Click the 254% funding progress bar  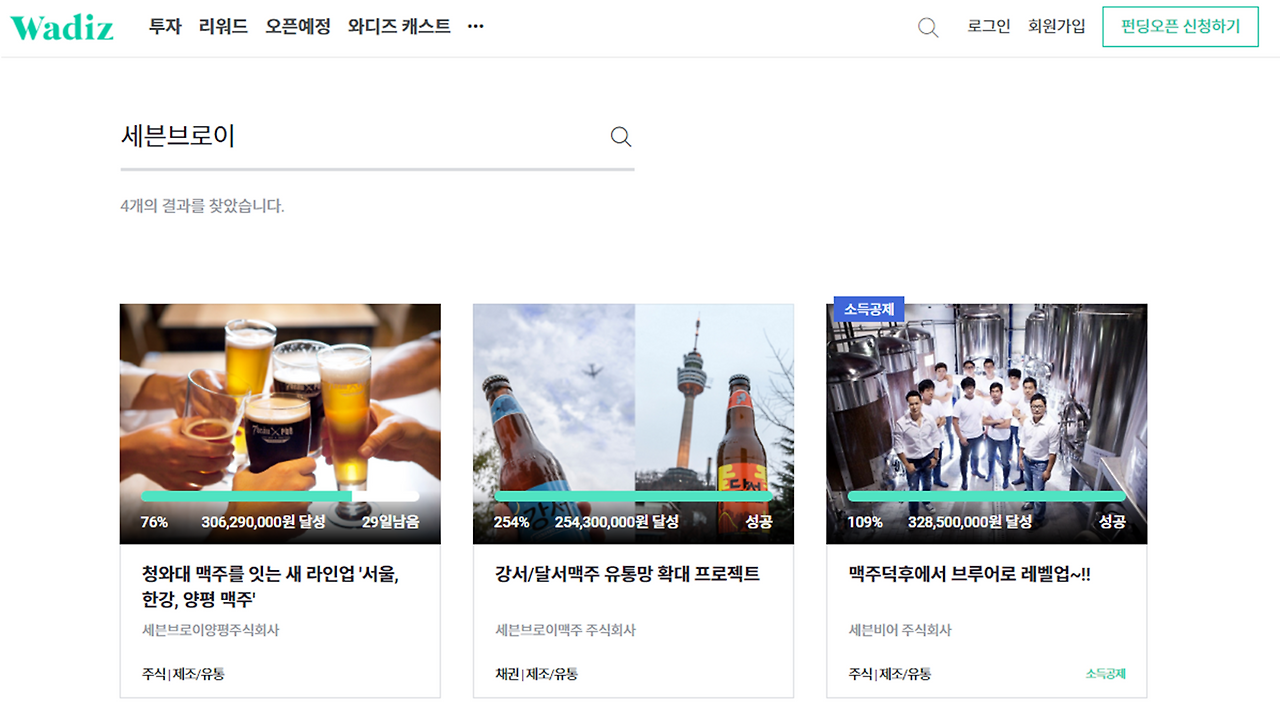[634, 496]
